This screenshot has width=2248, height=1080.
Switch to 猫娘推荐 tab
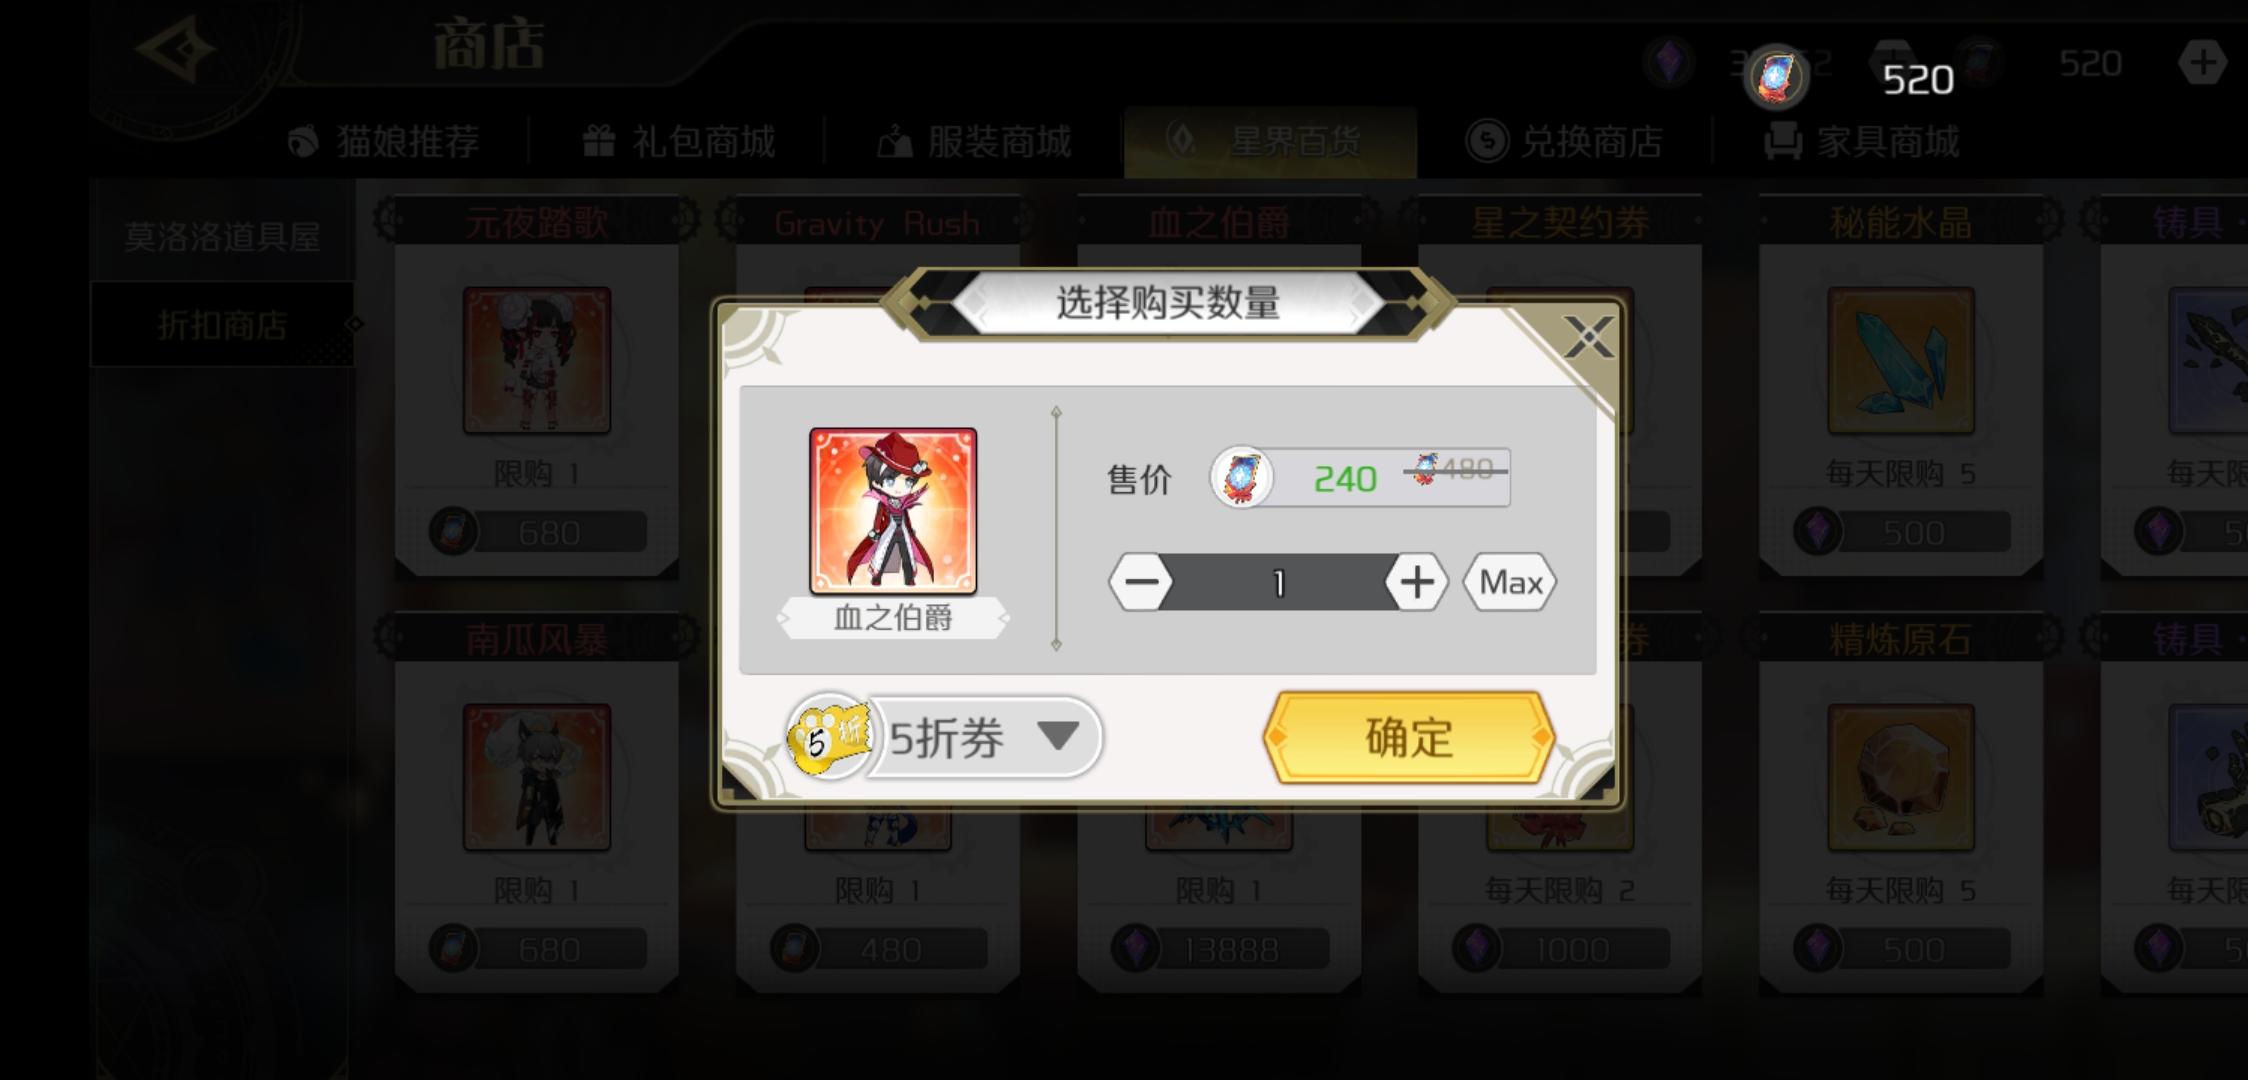pyautogui.click(x=383, y=141)
